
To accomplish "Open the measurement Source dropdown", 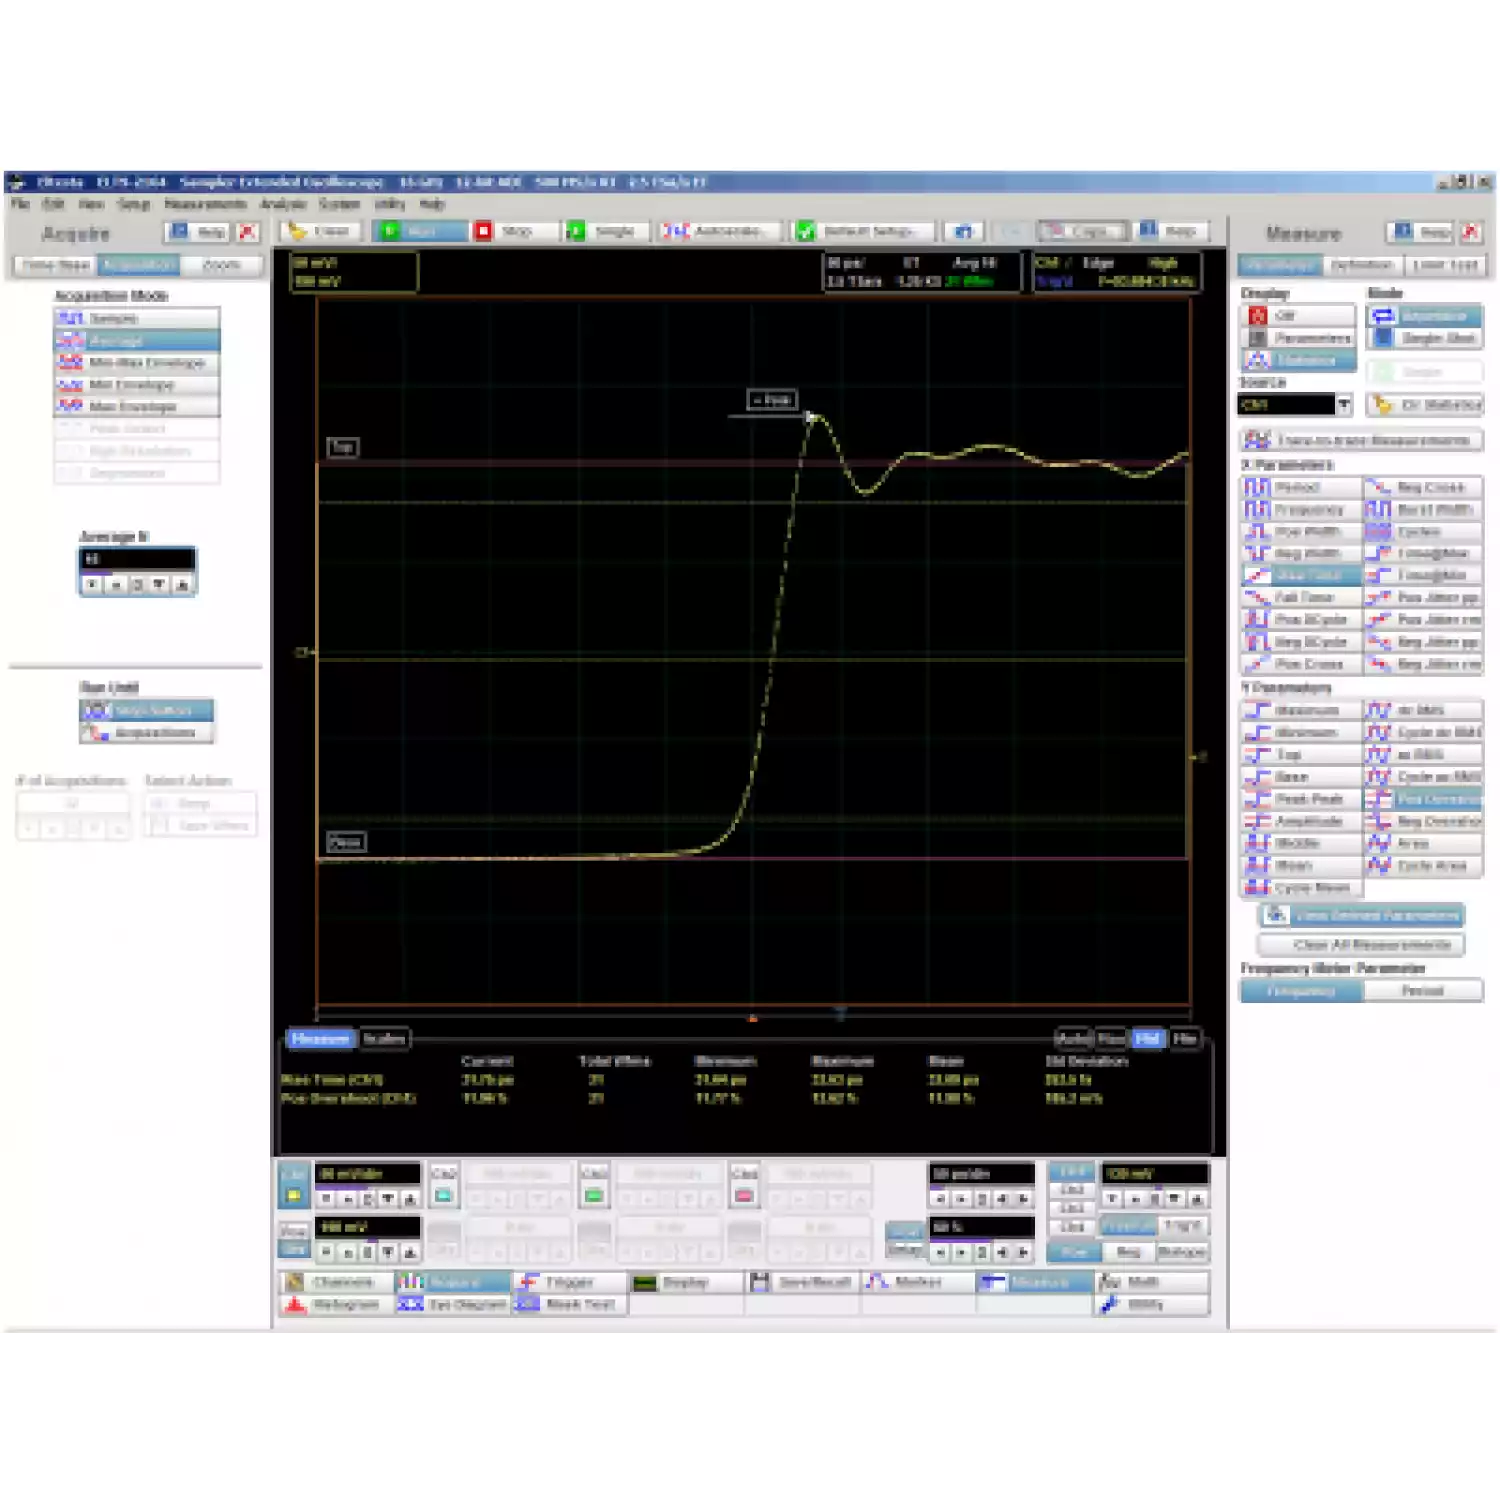I will coord(1344,405).
